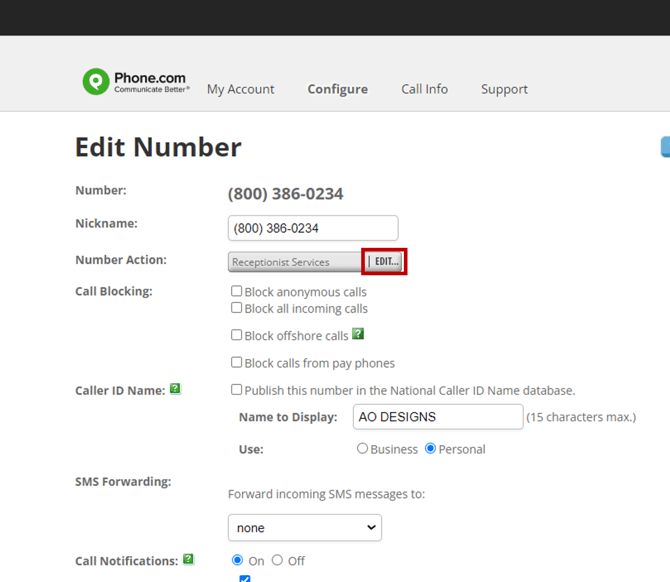Screen dimensions: 670x582
Task: Enable Block all incoming calls checkbox
Action: pos(236,308)
